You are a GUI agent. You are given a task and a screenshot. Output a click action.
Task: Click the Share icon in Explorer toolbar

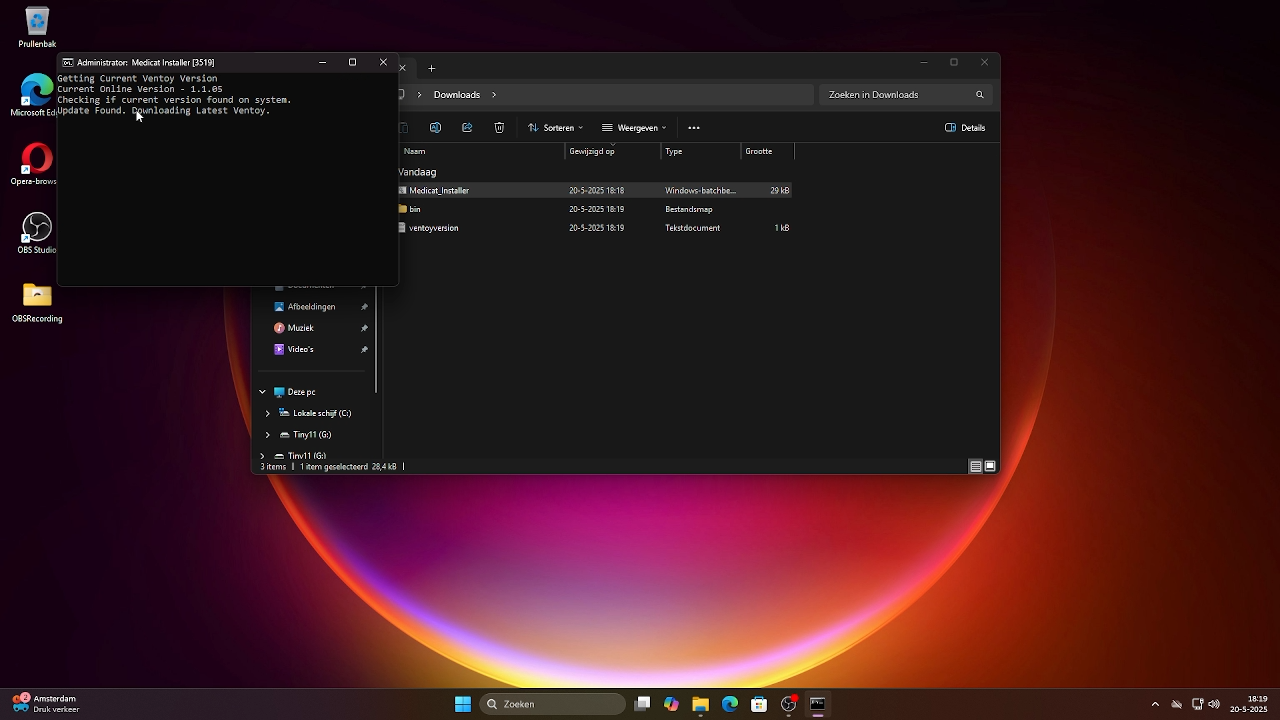click(x=467, y=128)
